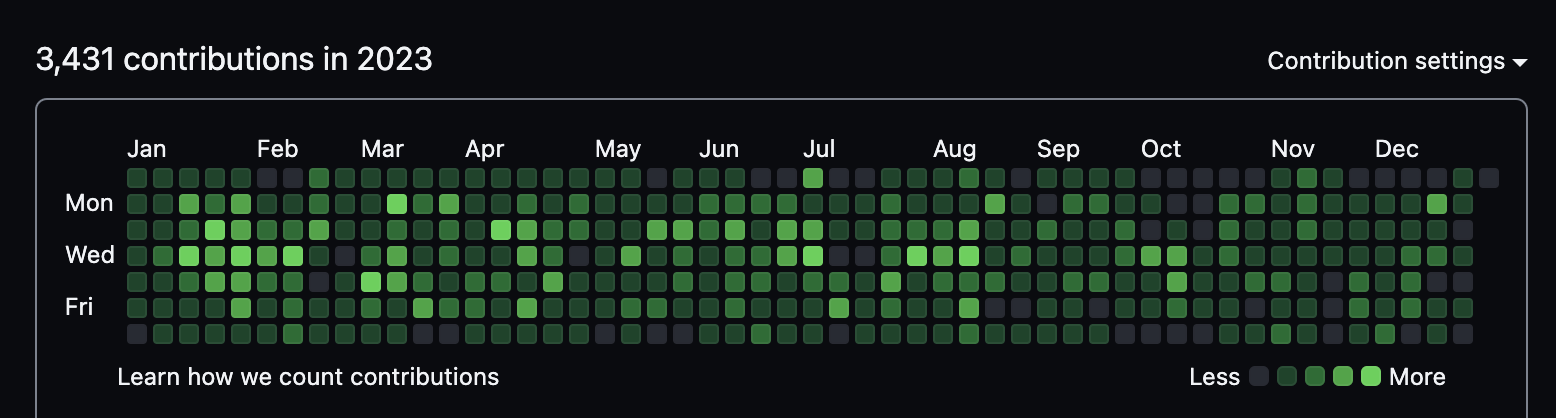1556x418 pixels.
Task: Select the first Sunday cell under the Jan label
Action: pyautogui.click(x=137, y=178)
